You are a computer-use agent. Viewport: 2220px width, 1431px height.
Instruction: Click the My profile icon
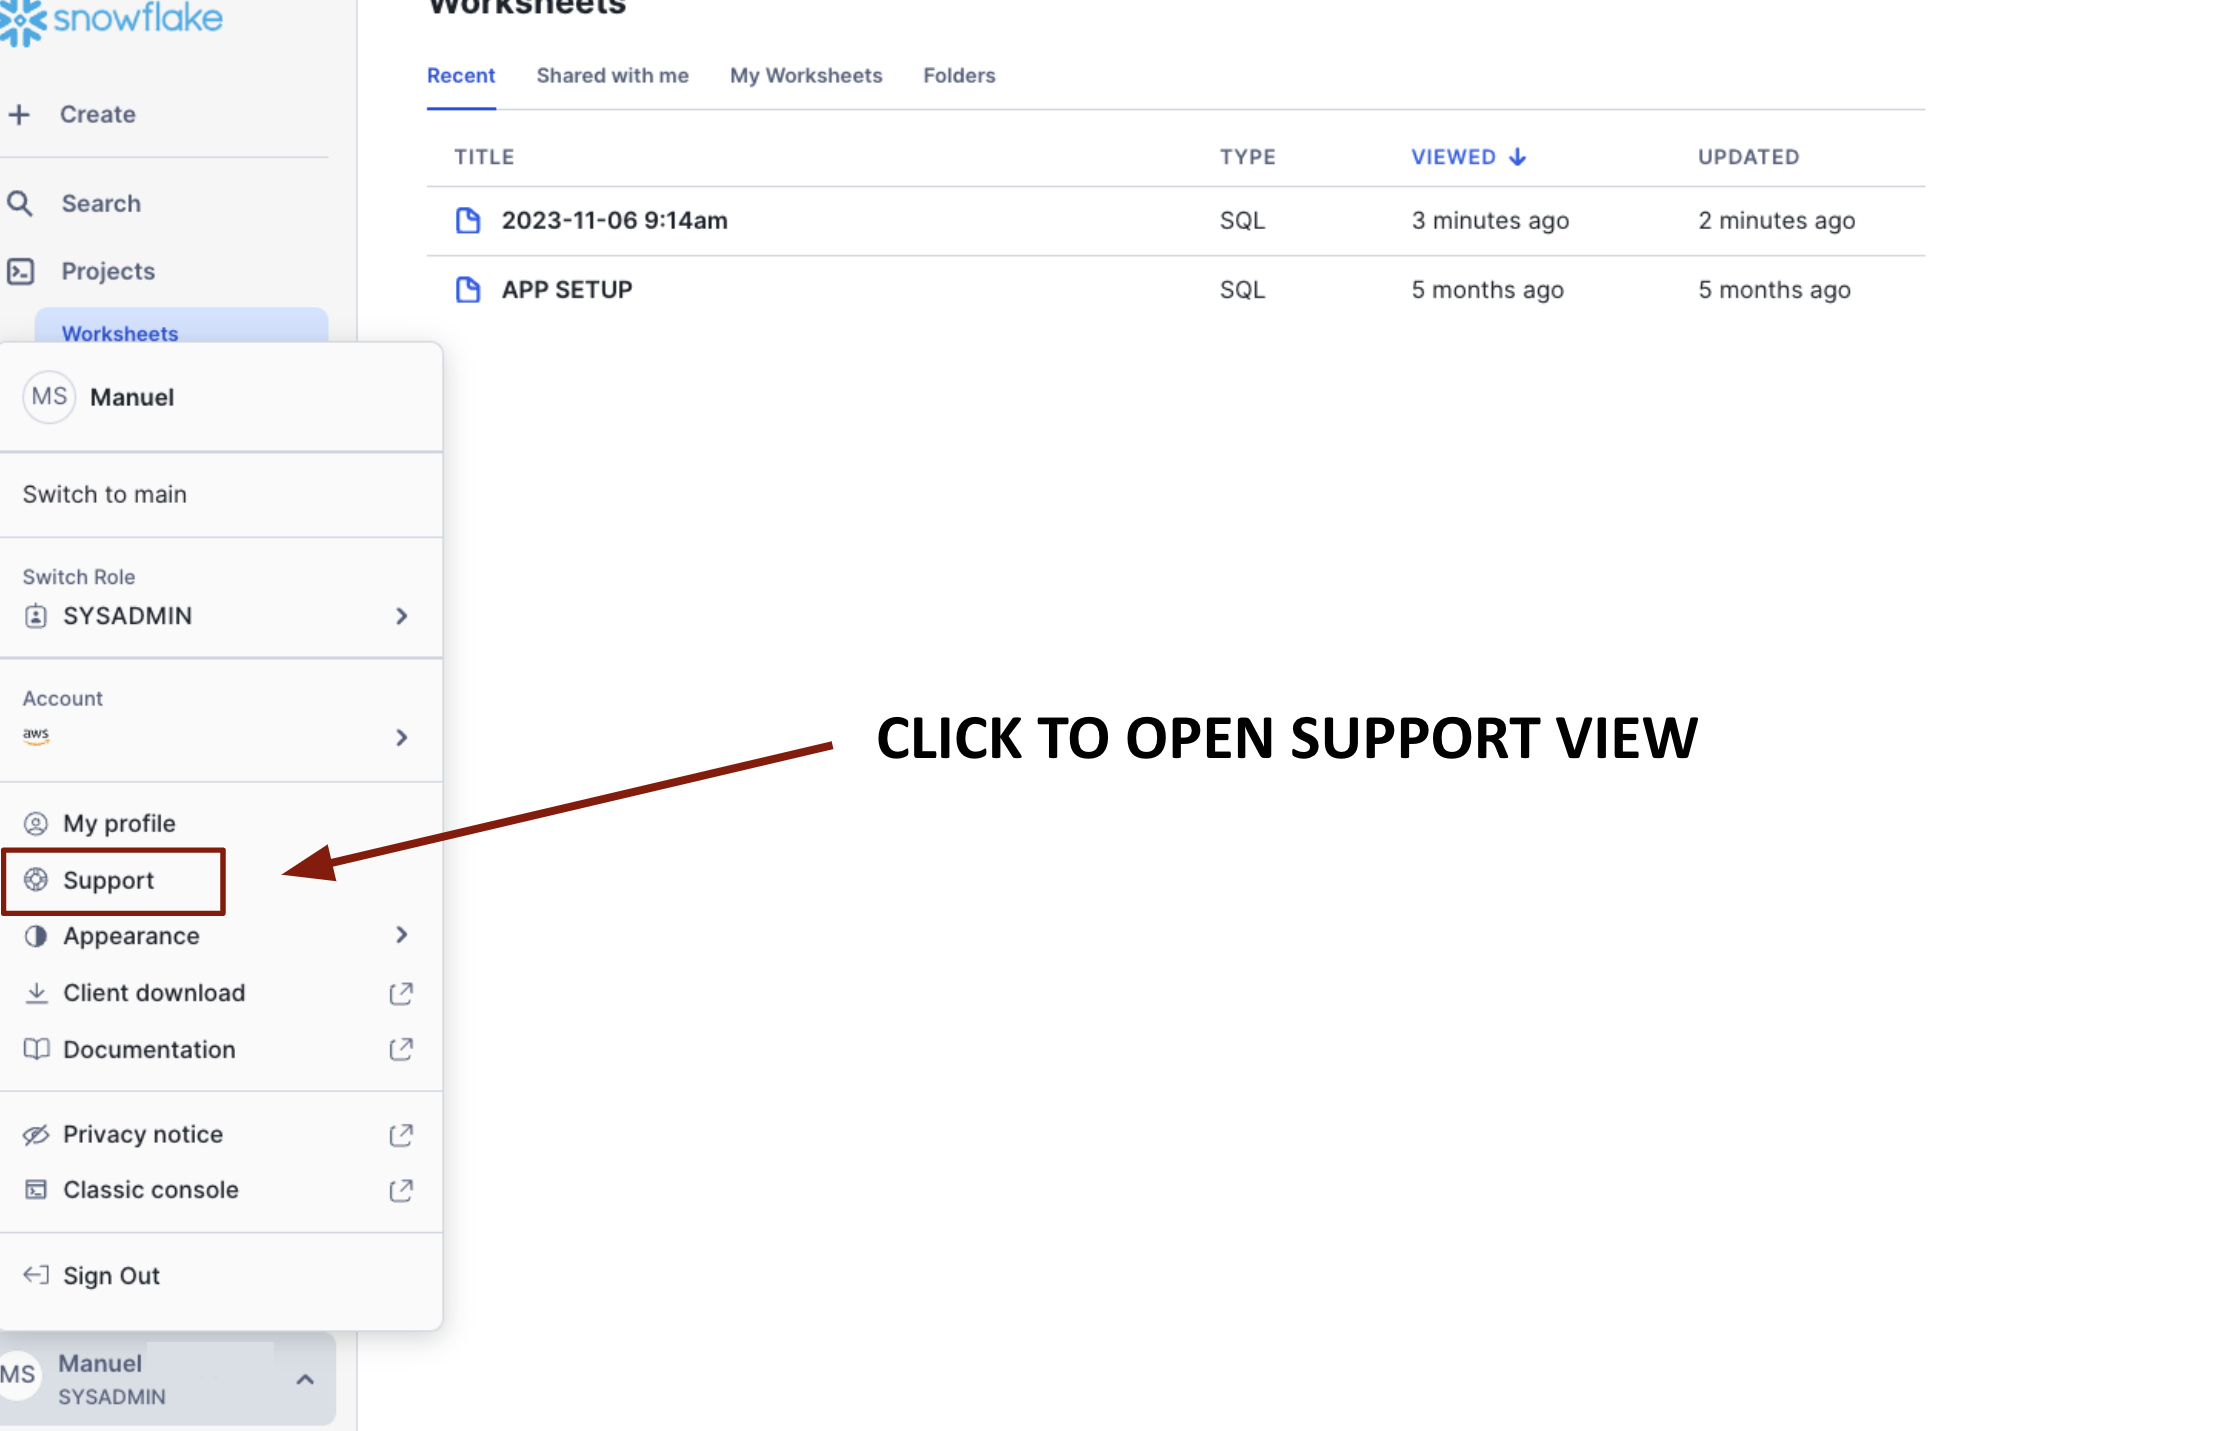(x=36, y=823)
